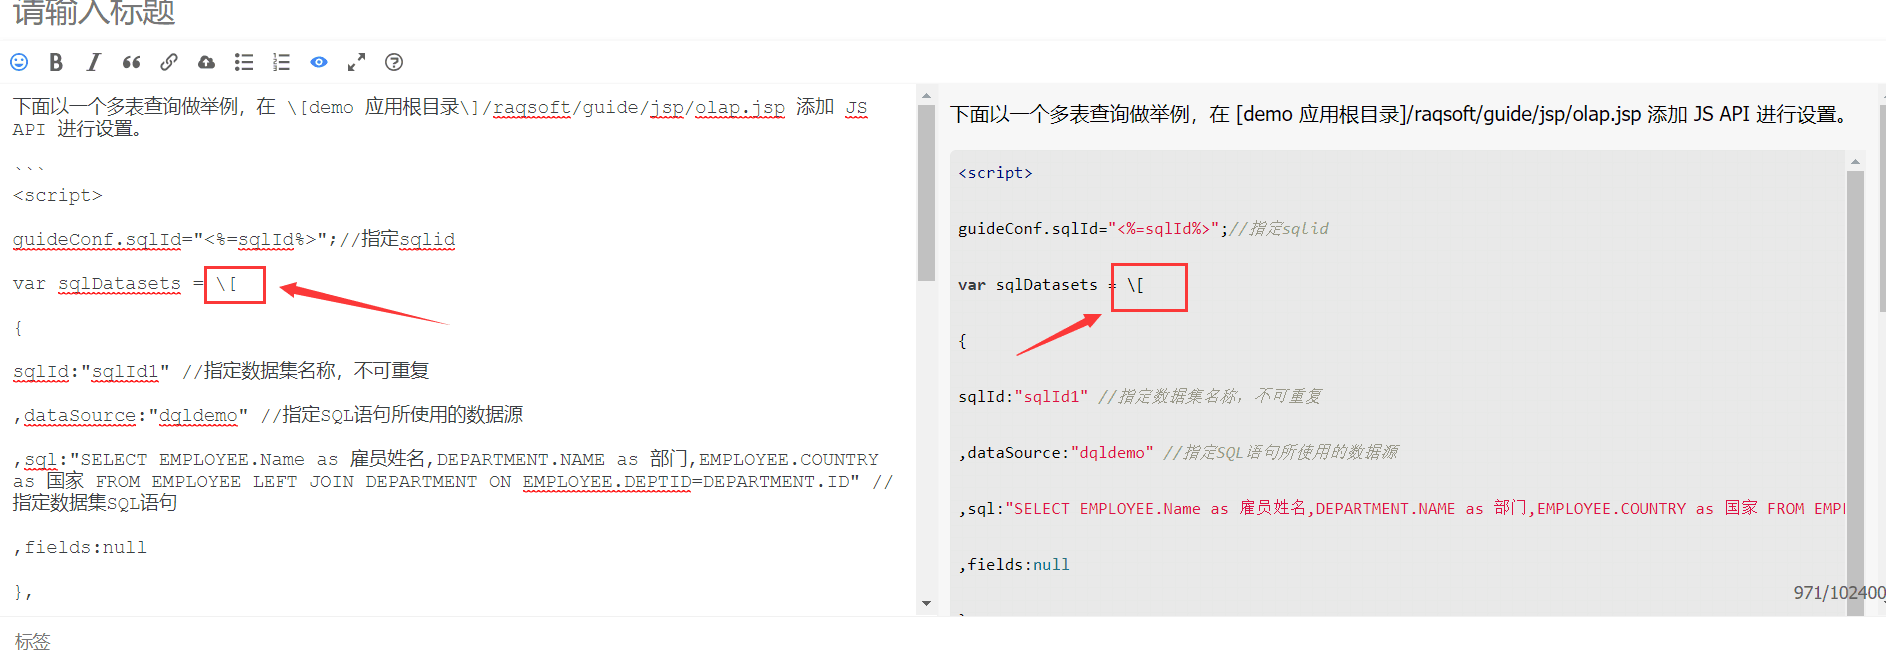Click the <script> line in editor

tap(58, 196)
